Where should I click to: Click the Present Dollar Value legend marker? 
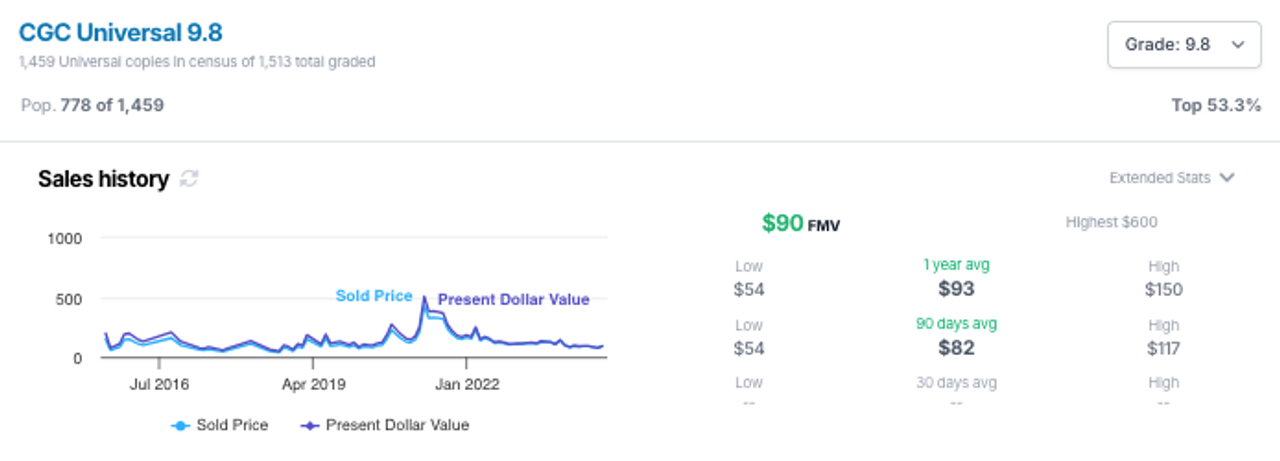(x=309, y=425)
